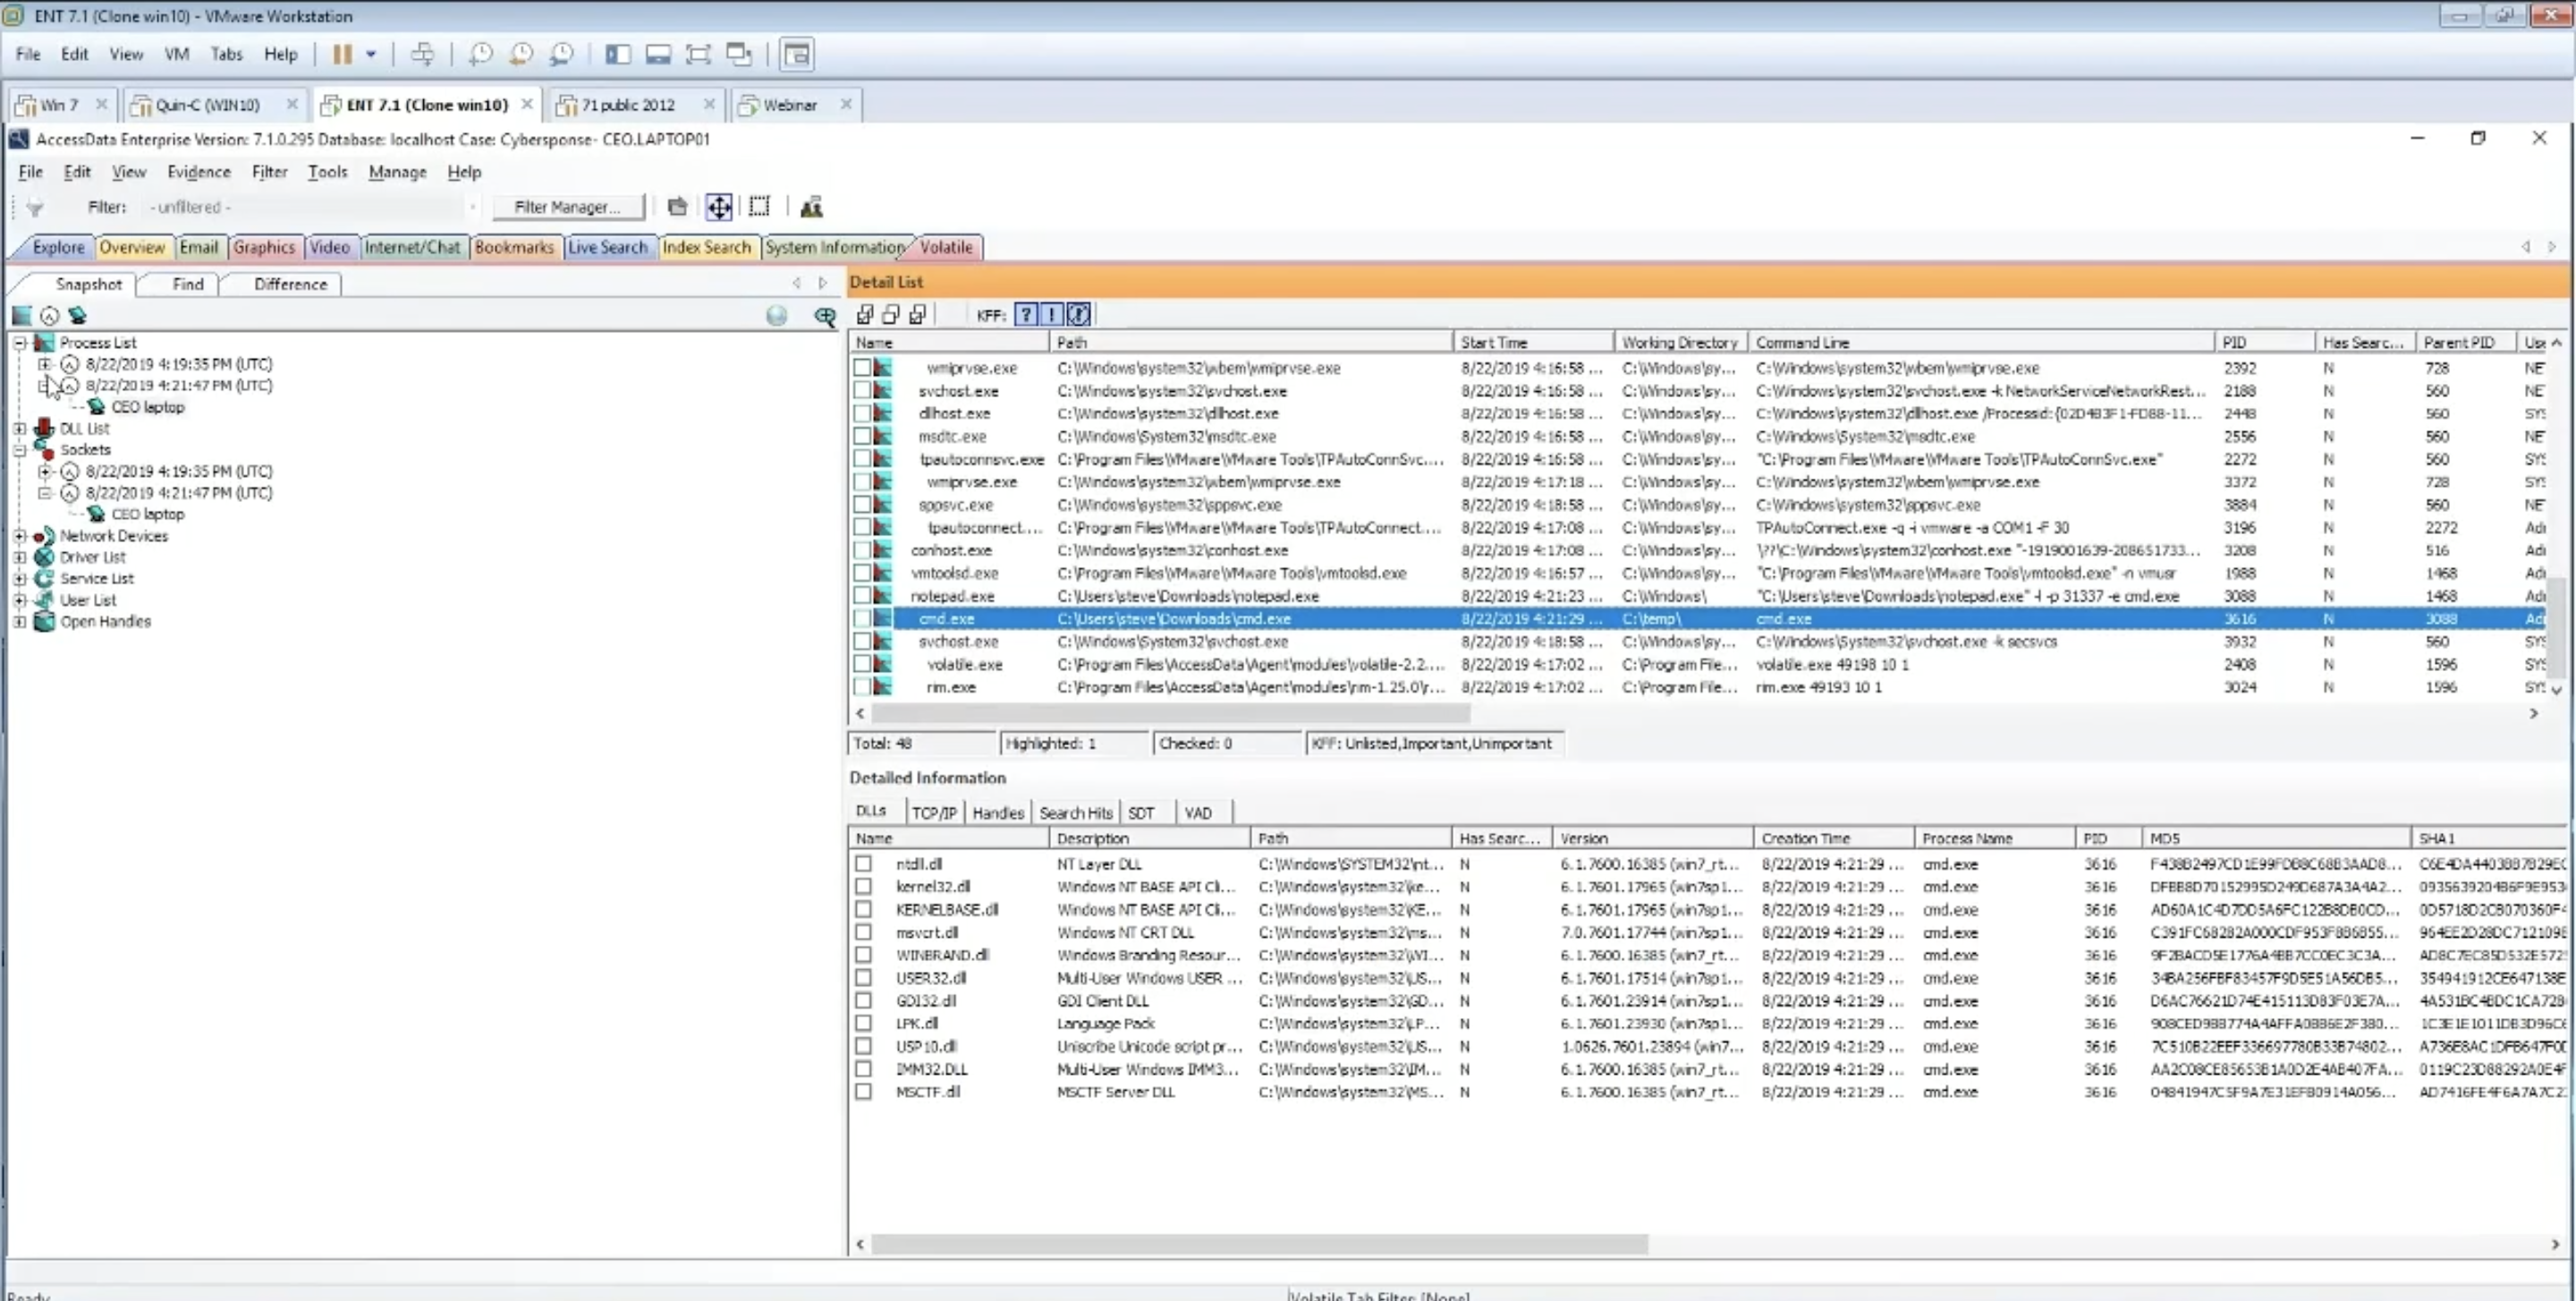The height and width of the screenshot is (1301, 2576).
Task: Open the Handles detail tab
Action: coord(998,813)
